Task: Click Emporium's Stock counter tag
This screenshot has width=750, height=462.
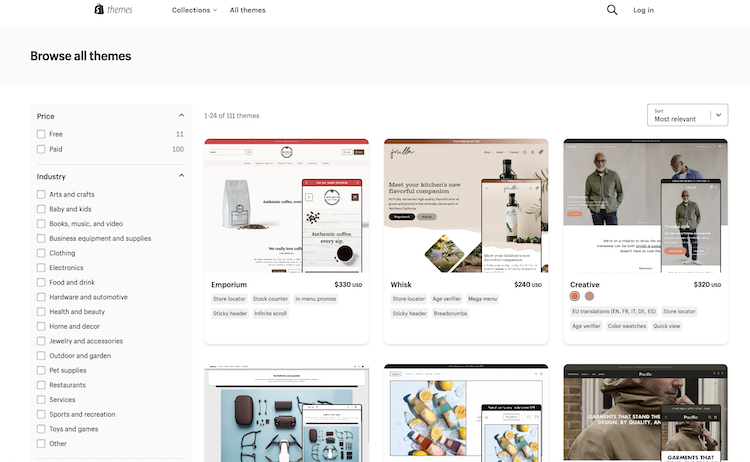Action: [270, 299]
